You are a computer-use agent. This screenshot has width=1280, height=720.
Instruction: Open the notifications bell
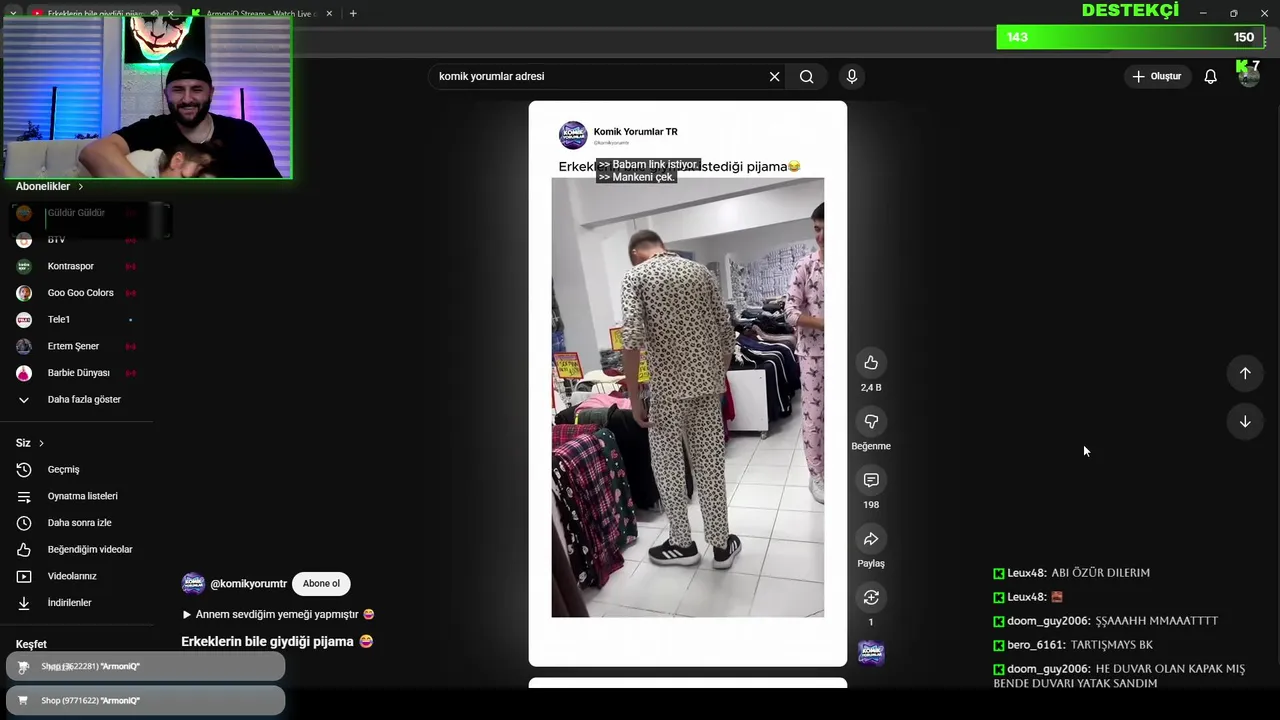(1211, 77)
